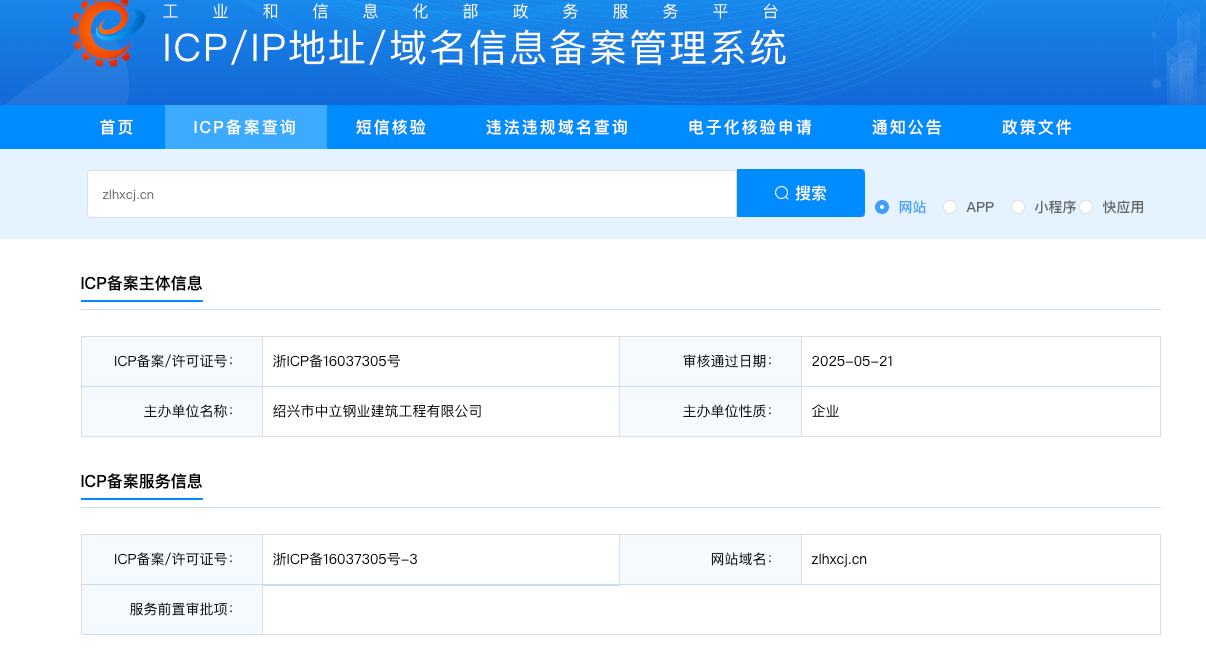
Task: Select service license 浙ICP备16037305号-3
Action: click(x=345, y=559)
